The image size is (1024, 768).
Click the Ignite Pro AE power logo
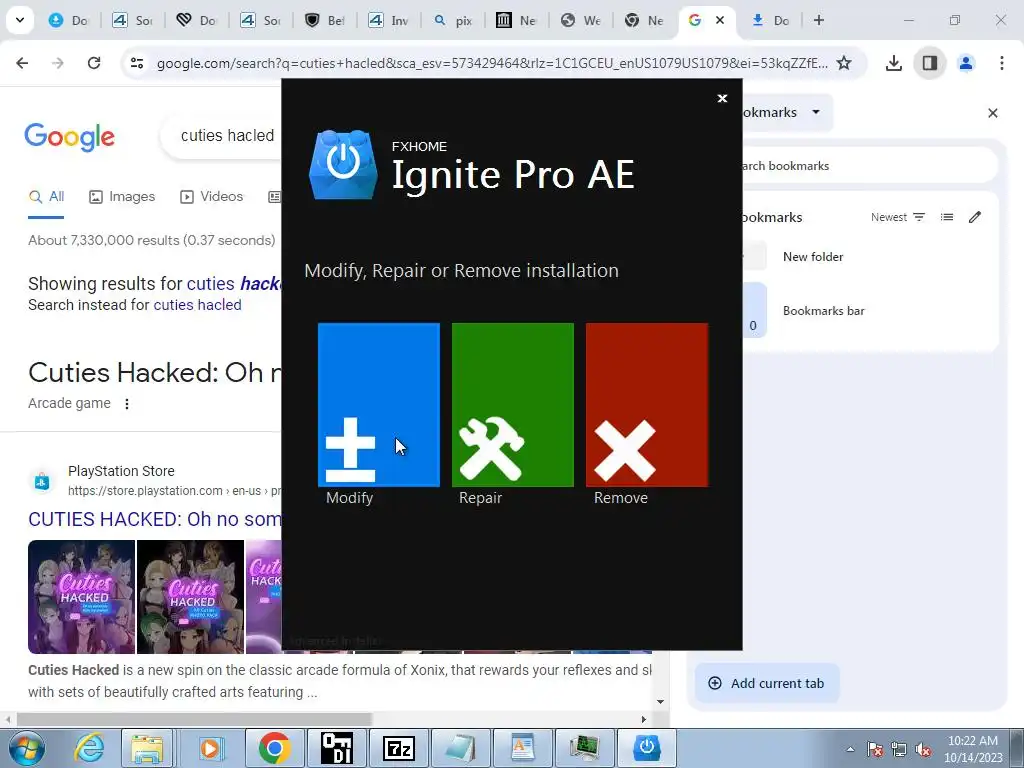[x=343, y=164]
